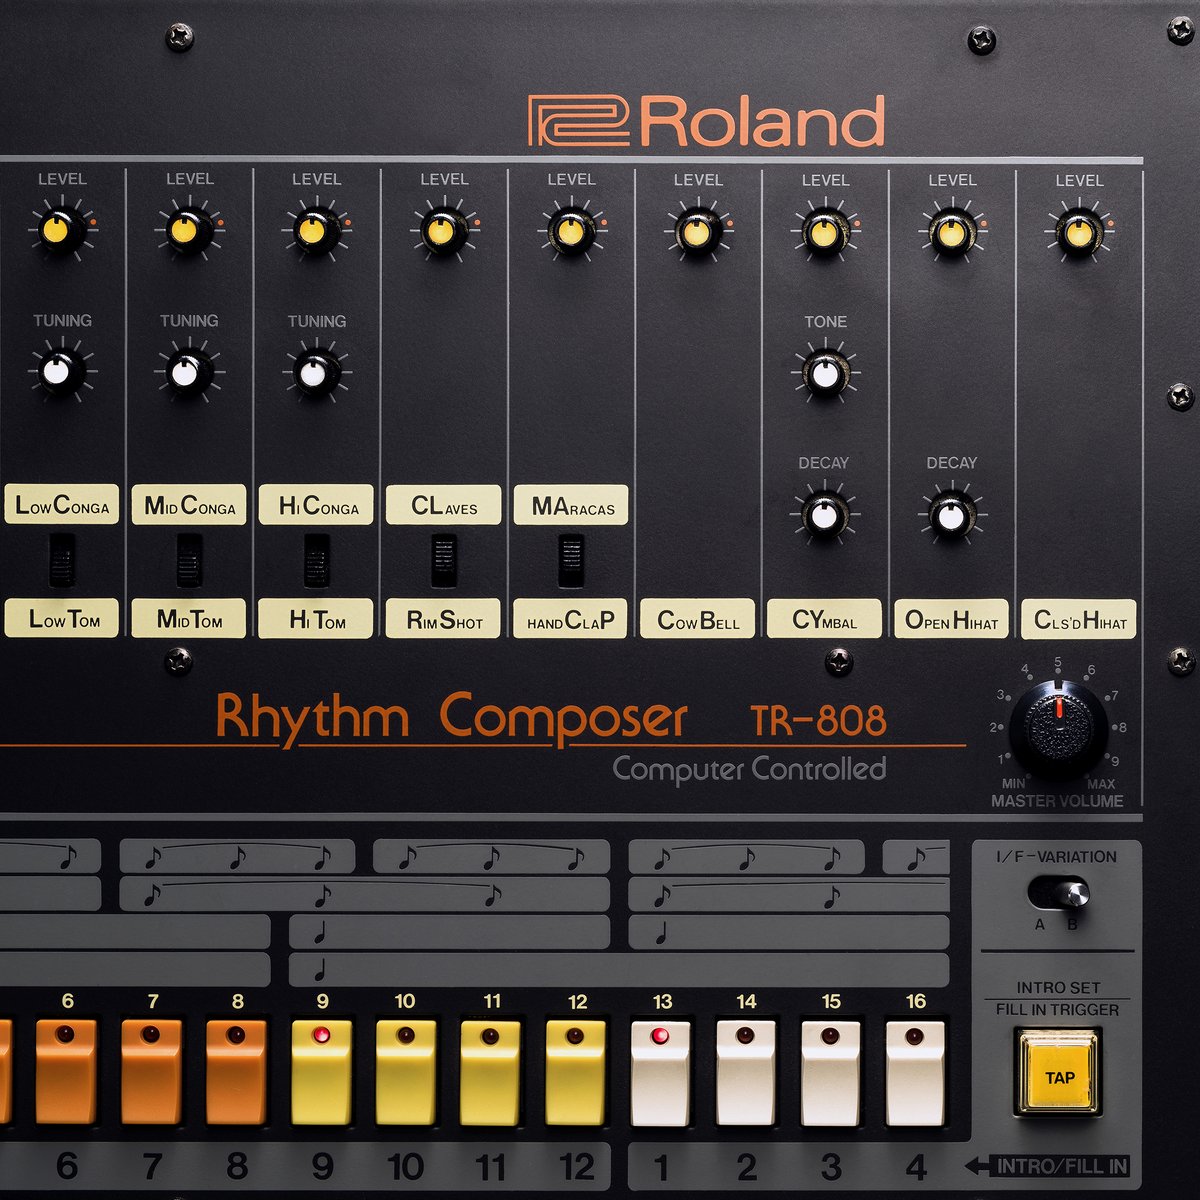This screenshot has width=1200, height=1200.
Task: Activate the yellow step 10 button
Action: coord(406,1072)
